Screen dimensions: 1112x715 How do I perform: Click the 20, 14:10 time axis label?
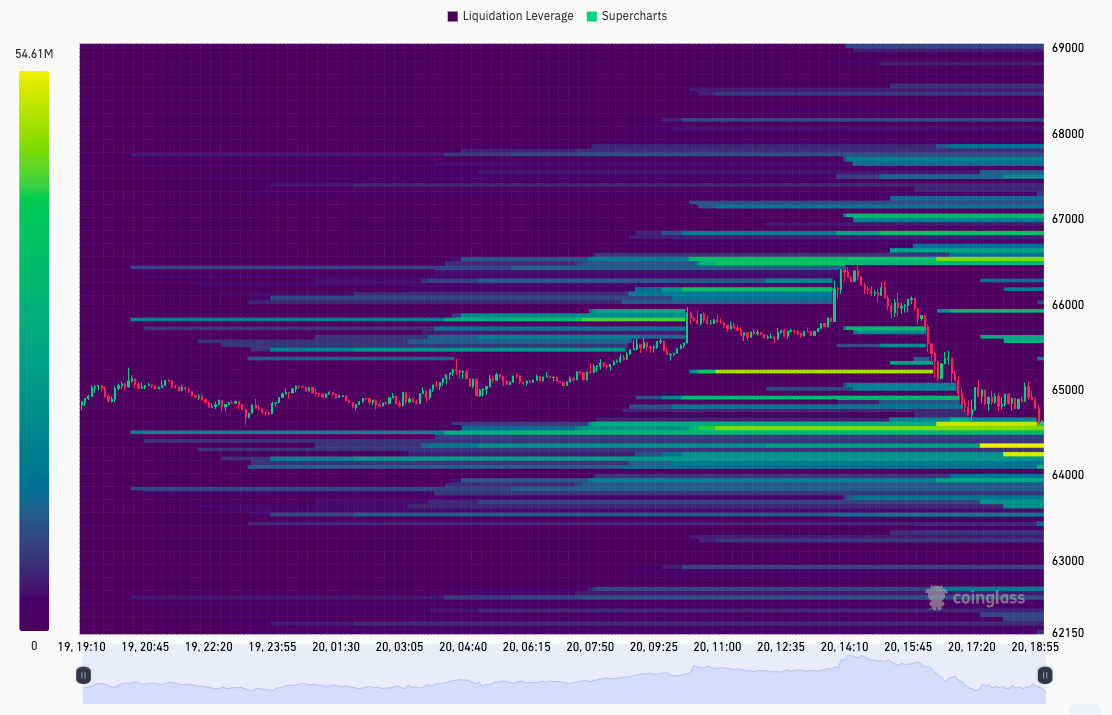point(845,647)
